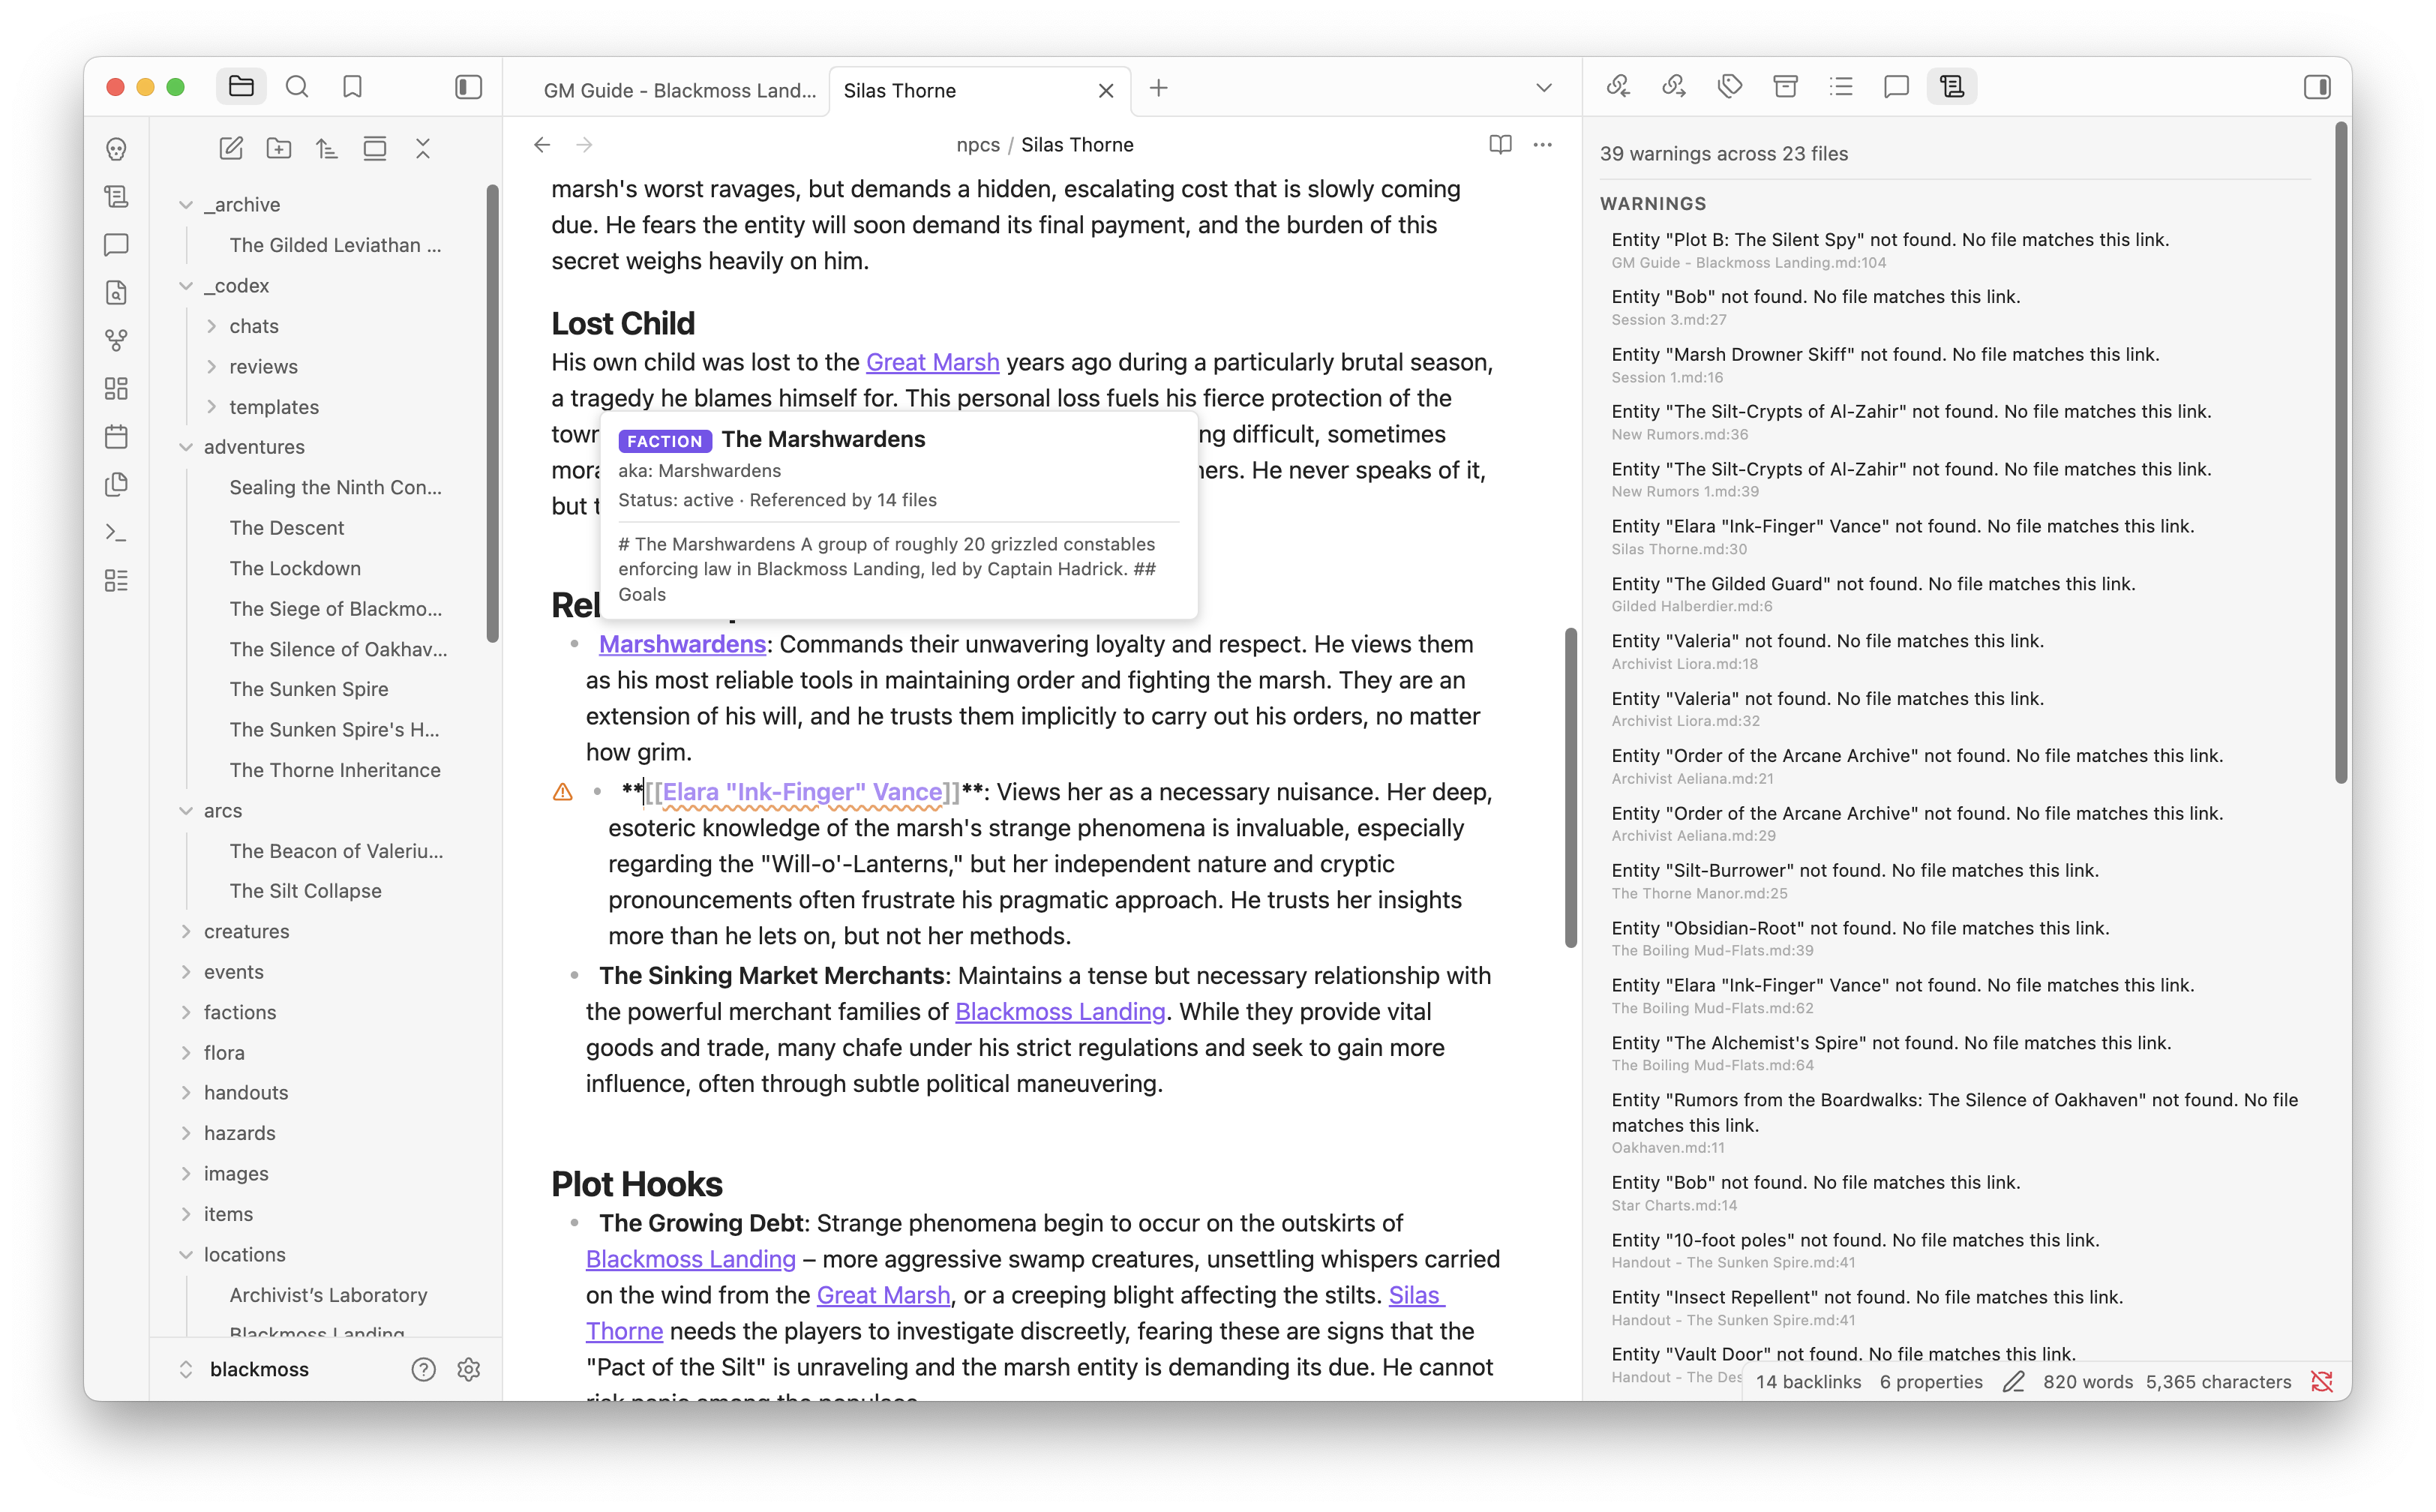Follow the Great Marsh link under Lost Child
The width and height of the screenshot is (2436, 1512).
coord(932,362)
